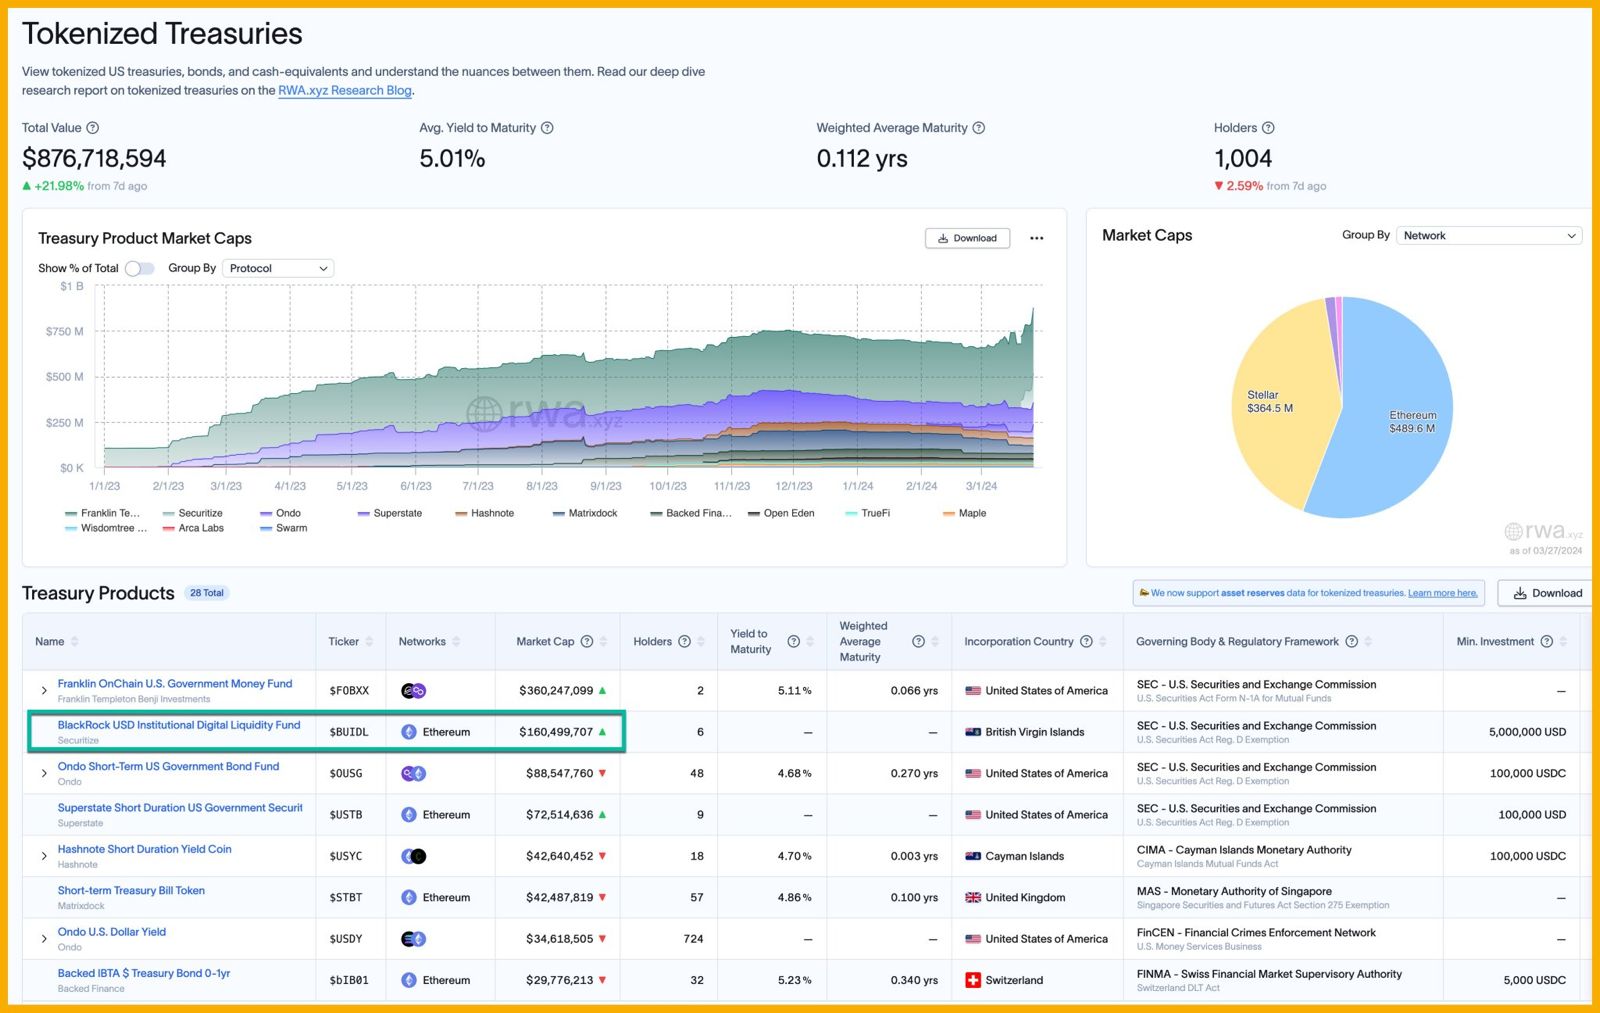Click the Ethereum network icon in the $USTB row

409,815
